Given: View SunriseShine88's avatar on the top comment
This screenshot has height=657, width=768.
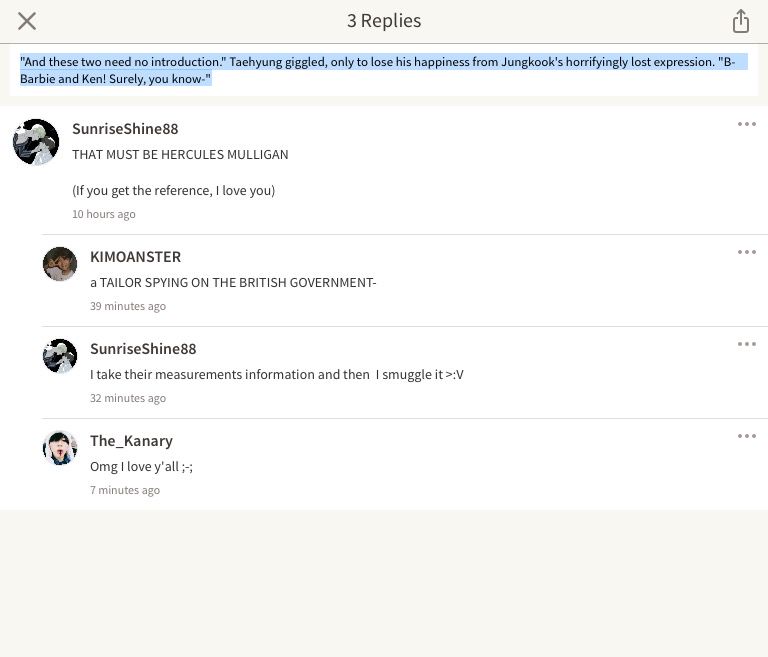Looking at the screenshot, I should coord(36,142).
